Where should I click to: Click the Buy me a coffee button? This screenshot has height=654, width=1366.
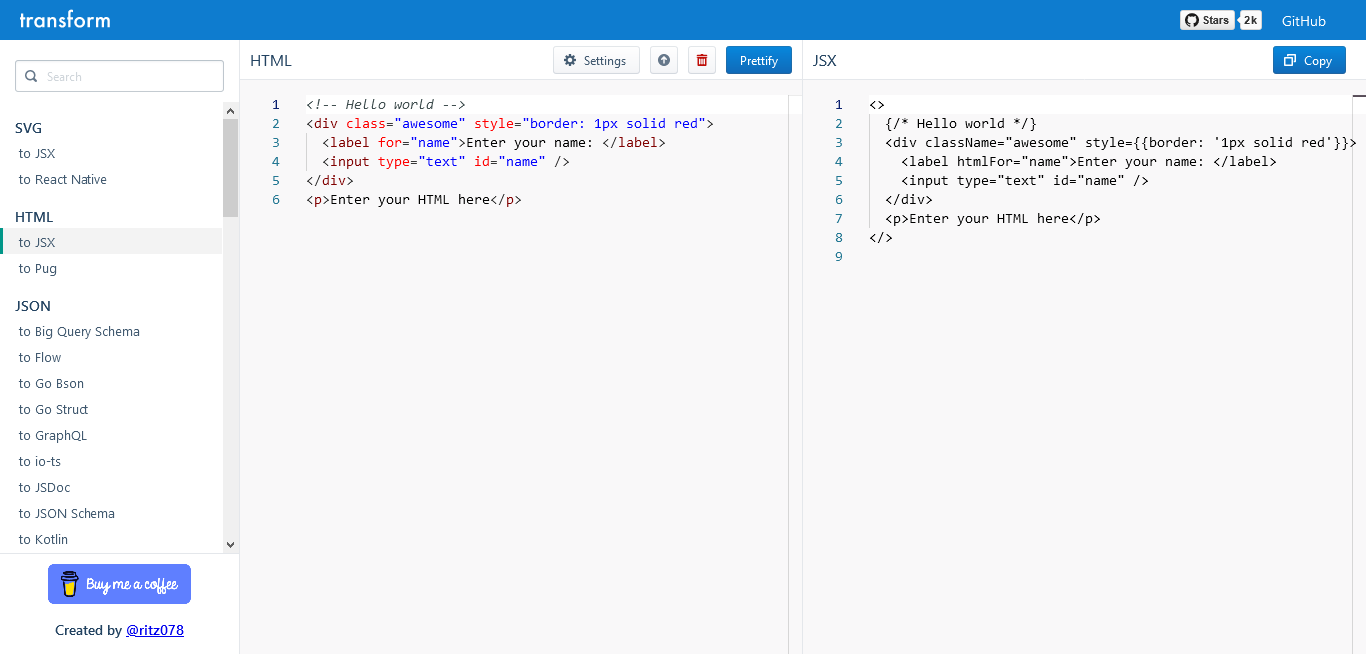tap(119, 583)
